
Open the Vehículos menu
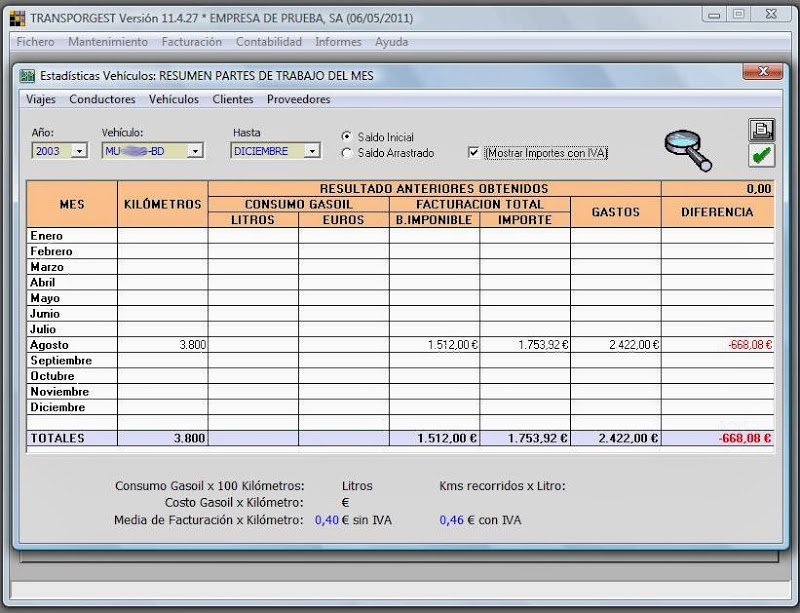pos(174,99)
